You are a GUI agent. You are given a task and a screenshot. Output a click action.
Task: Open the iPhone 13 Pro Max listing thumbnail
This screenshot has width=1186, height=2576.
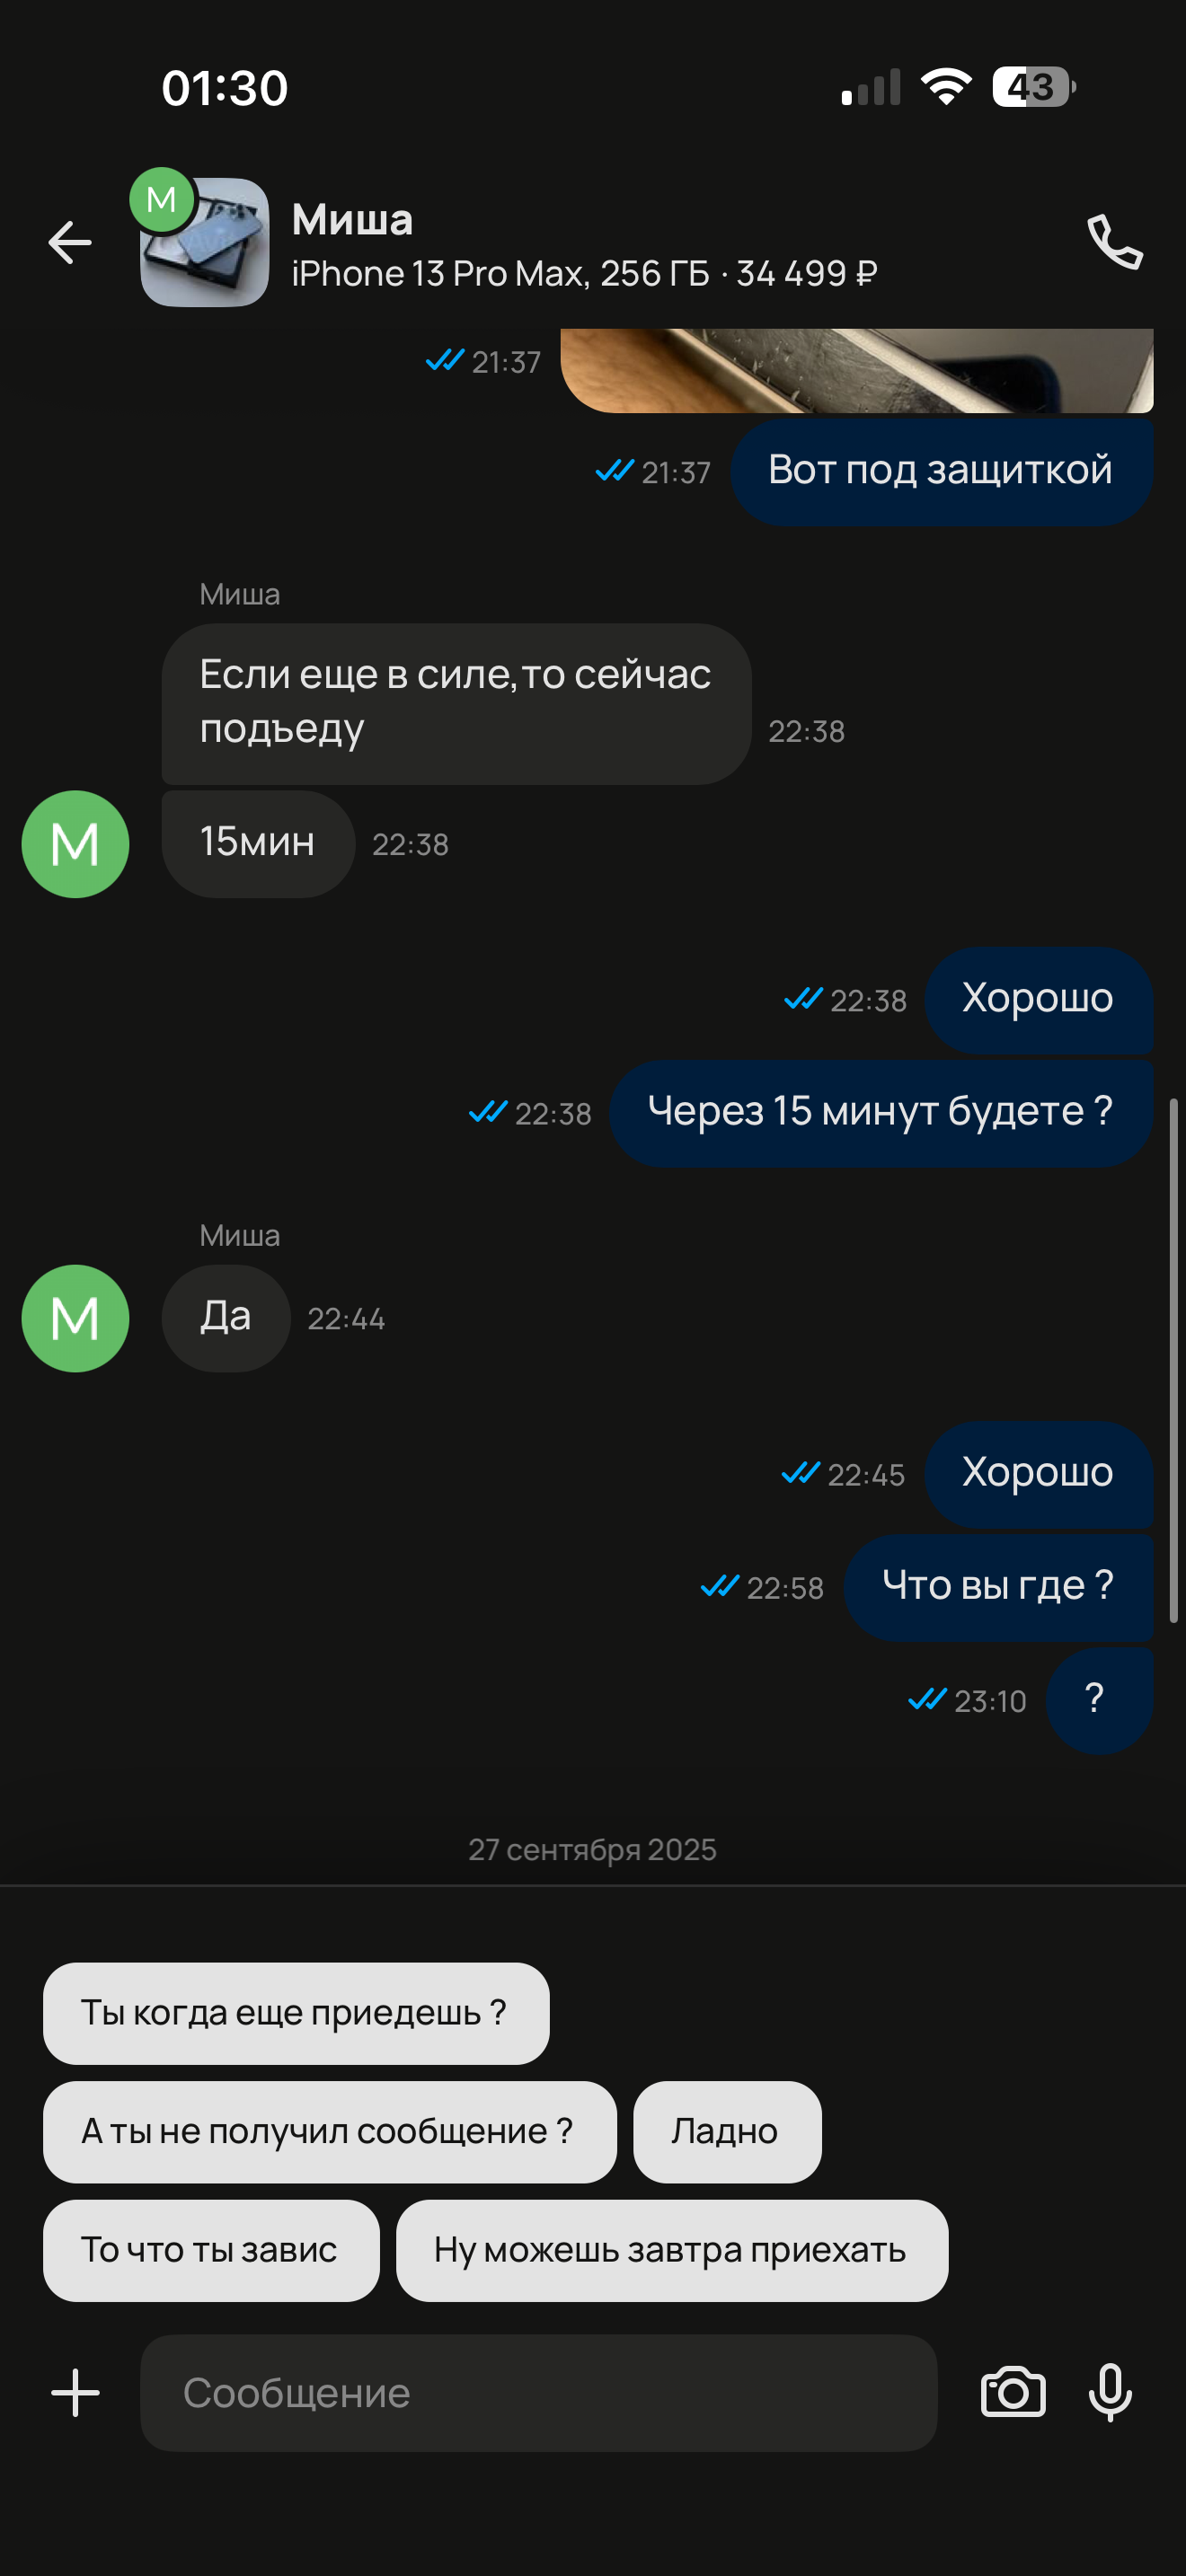click(x=205, y=243)
